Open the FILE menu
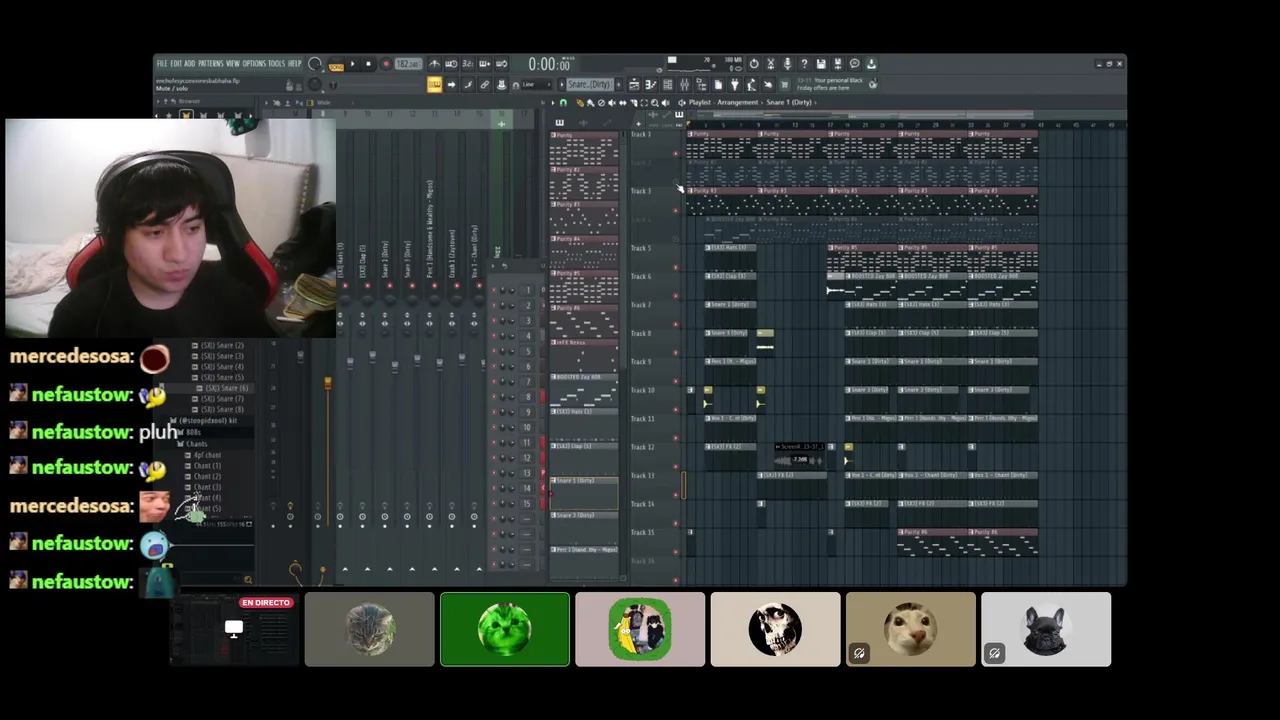1280x720 pixels. [162, 64]
